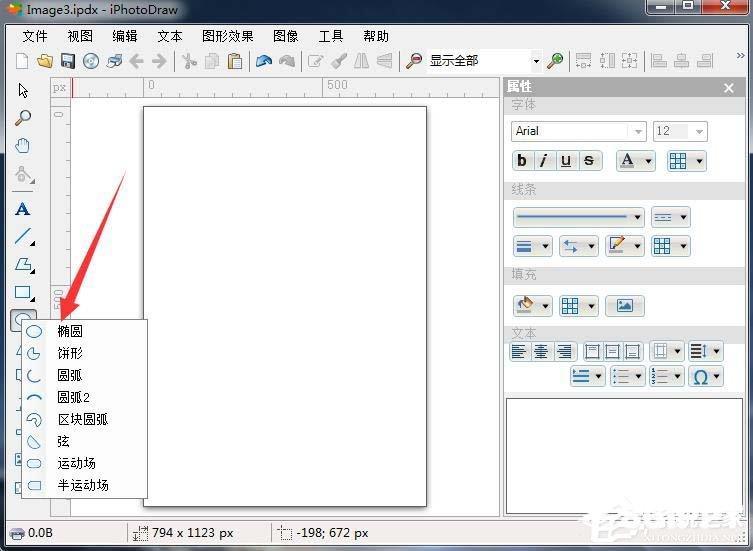Open the dash pattern dropdown
The image size is (753, 551).
[x=670, y=217]
